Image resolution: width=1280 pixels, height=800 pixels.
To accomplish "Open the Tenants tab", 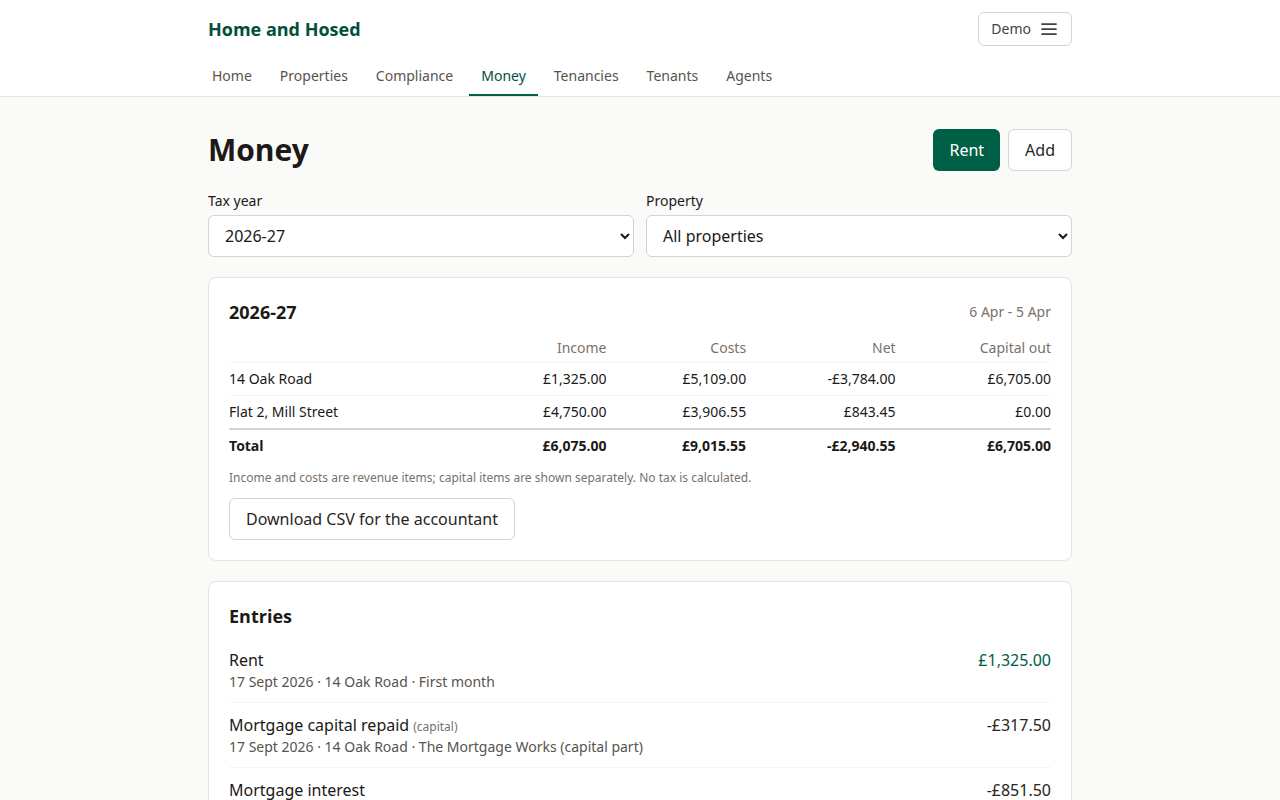I will (x=672, y=76).
